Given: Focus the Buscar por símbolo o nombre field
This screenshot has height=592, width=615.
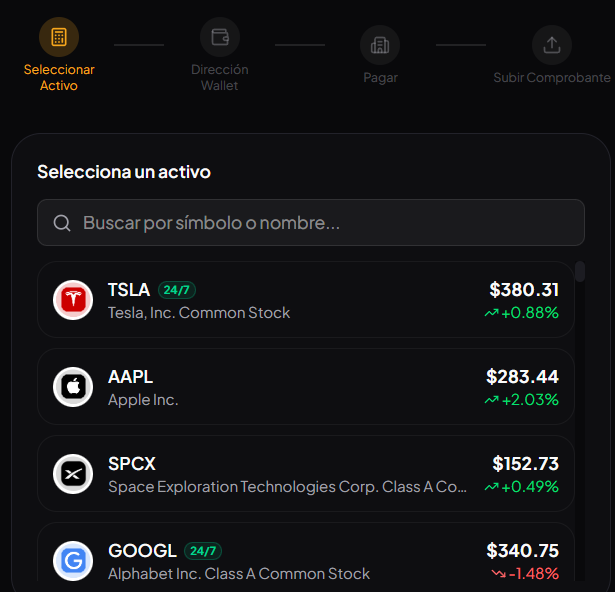Looking at the screenshot, I should point(311,222).
